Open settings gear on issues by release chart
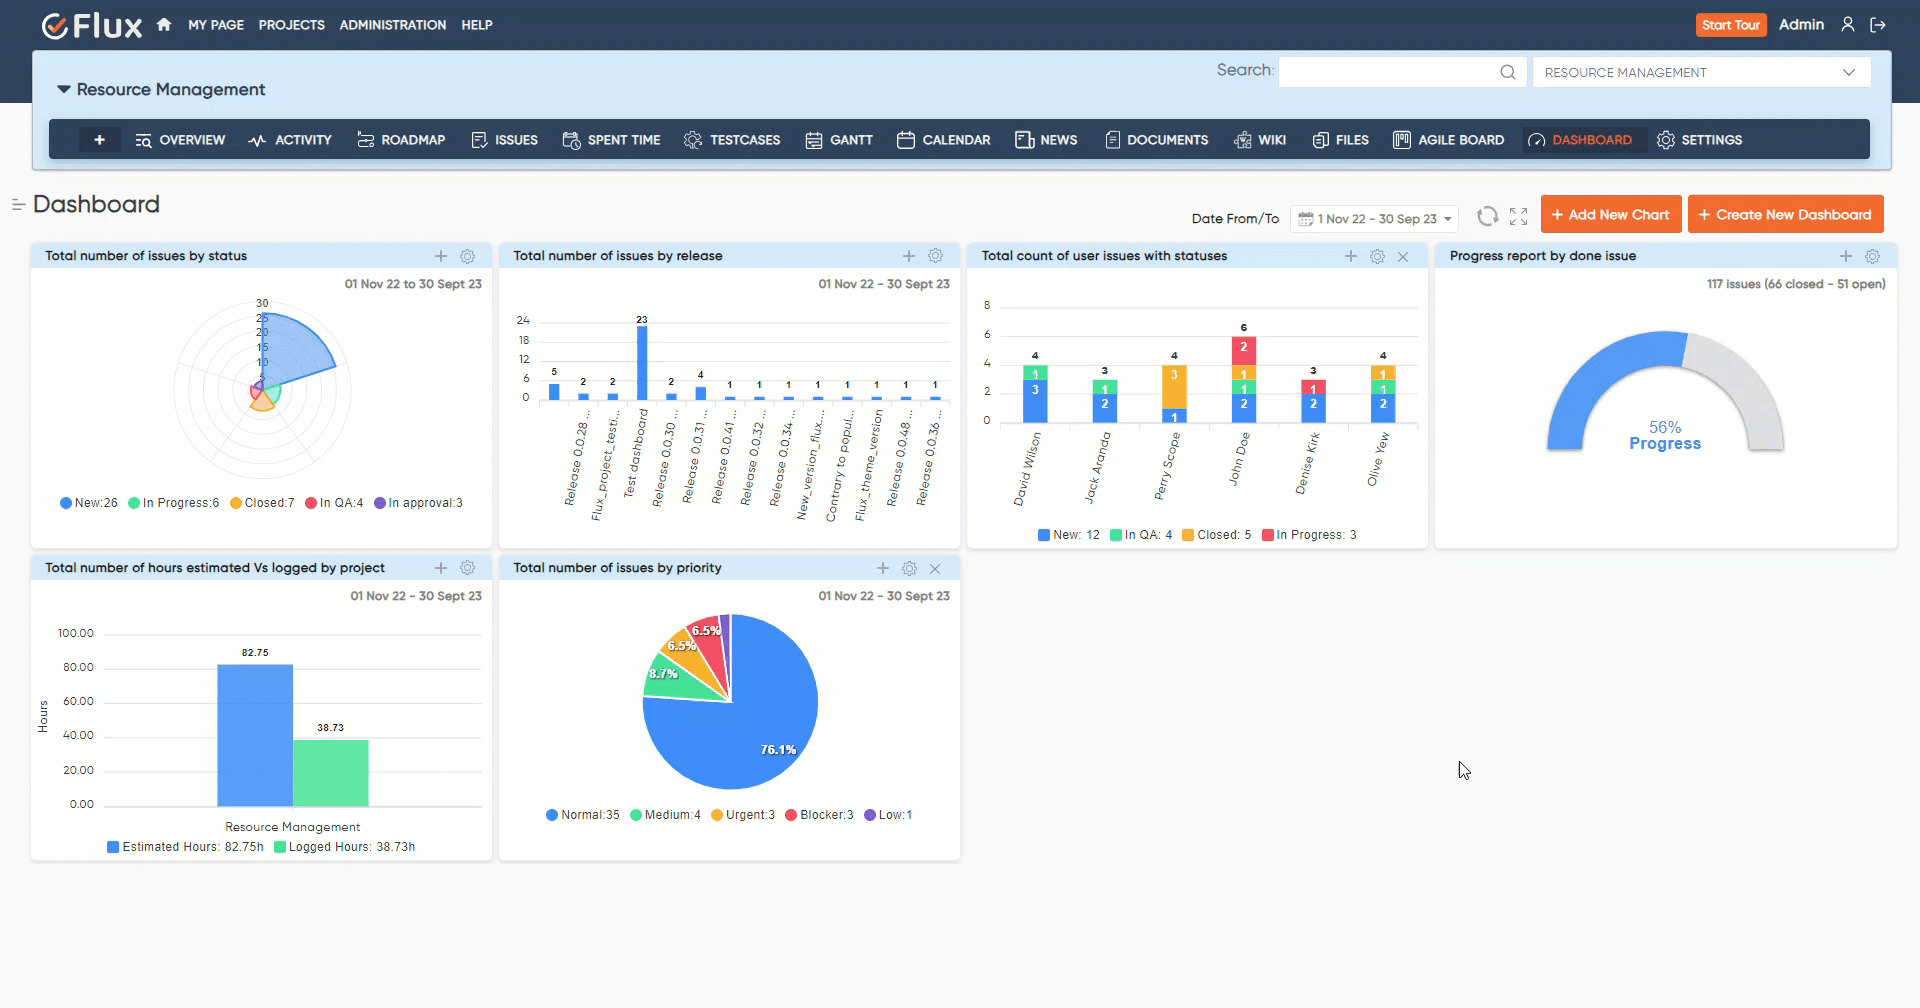The image size is (1920, 1008). tap(935, 256)
